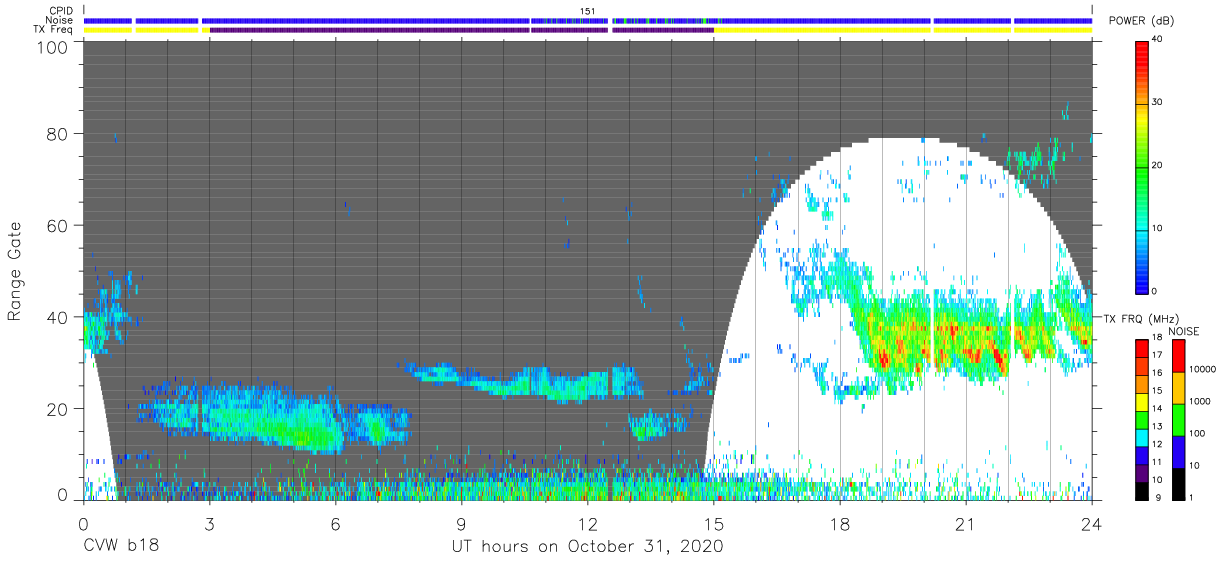Click the '6' UT hour tick label

point(335,523)
